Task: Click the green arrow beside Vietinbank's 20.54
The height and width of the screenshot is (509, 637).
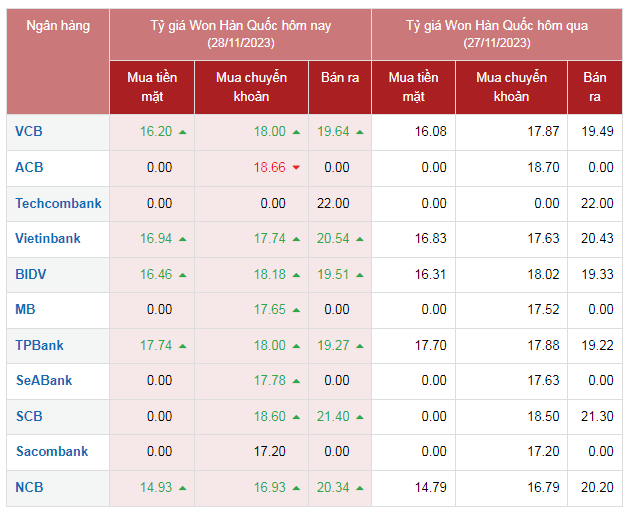Action: pyautogui.click(x=360, y=239)
